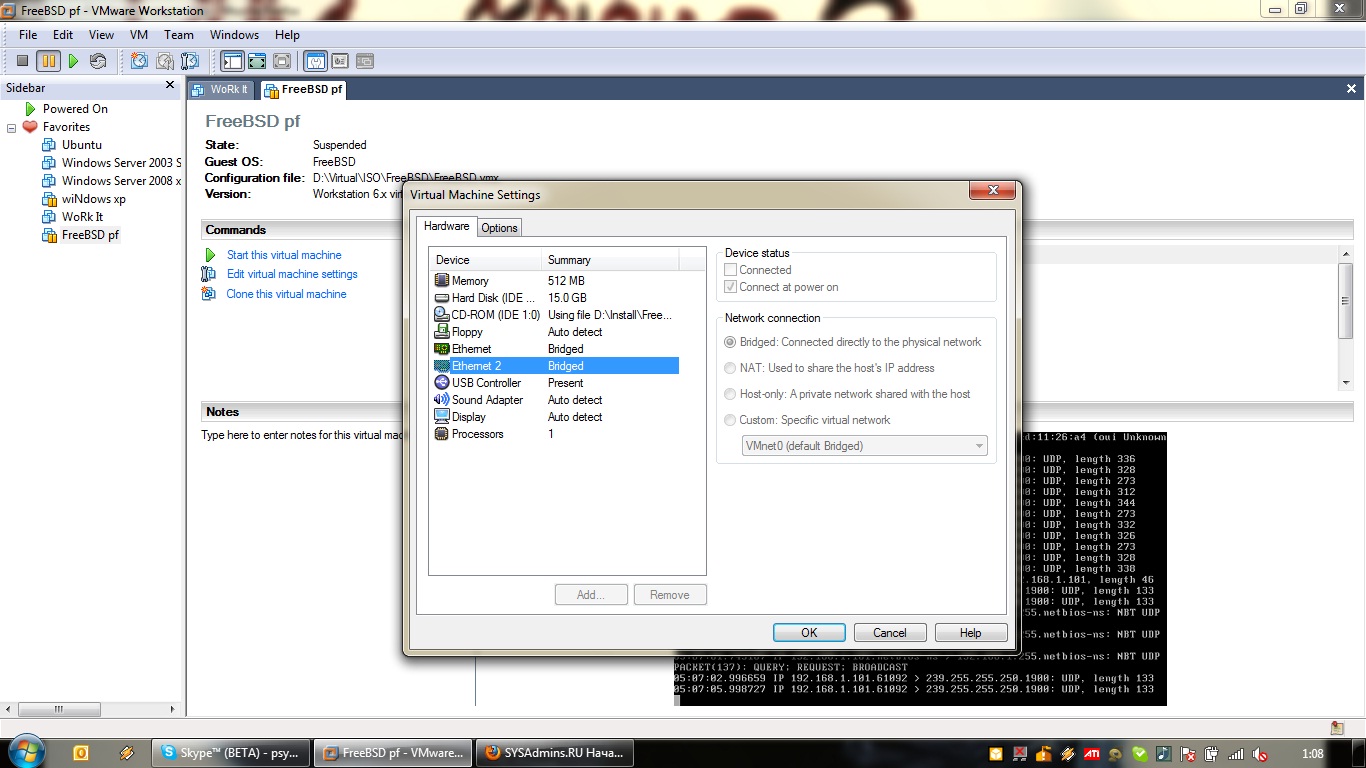The width and height of the screenshot is (1366, 768).
Task: Select wiNdows xp in the sidebar
Action: [94, 199]
